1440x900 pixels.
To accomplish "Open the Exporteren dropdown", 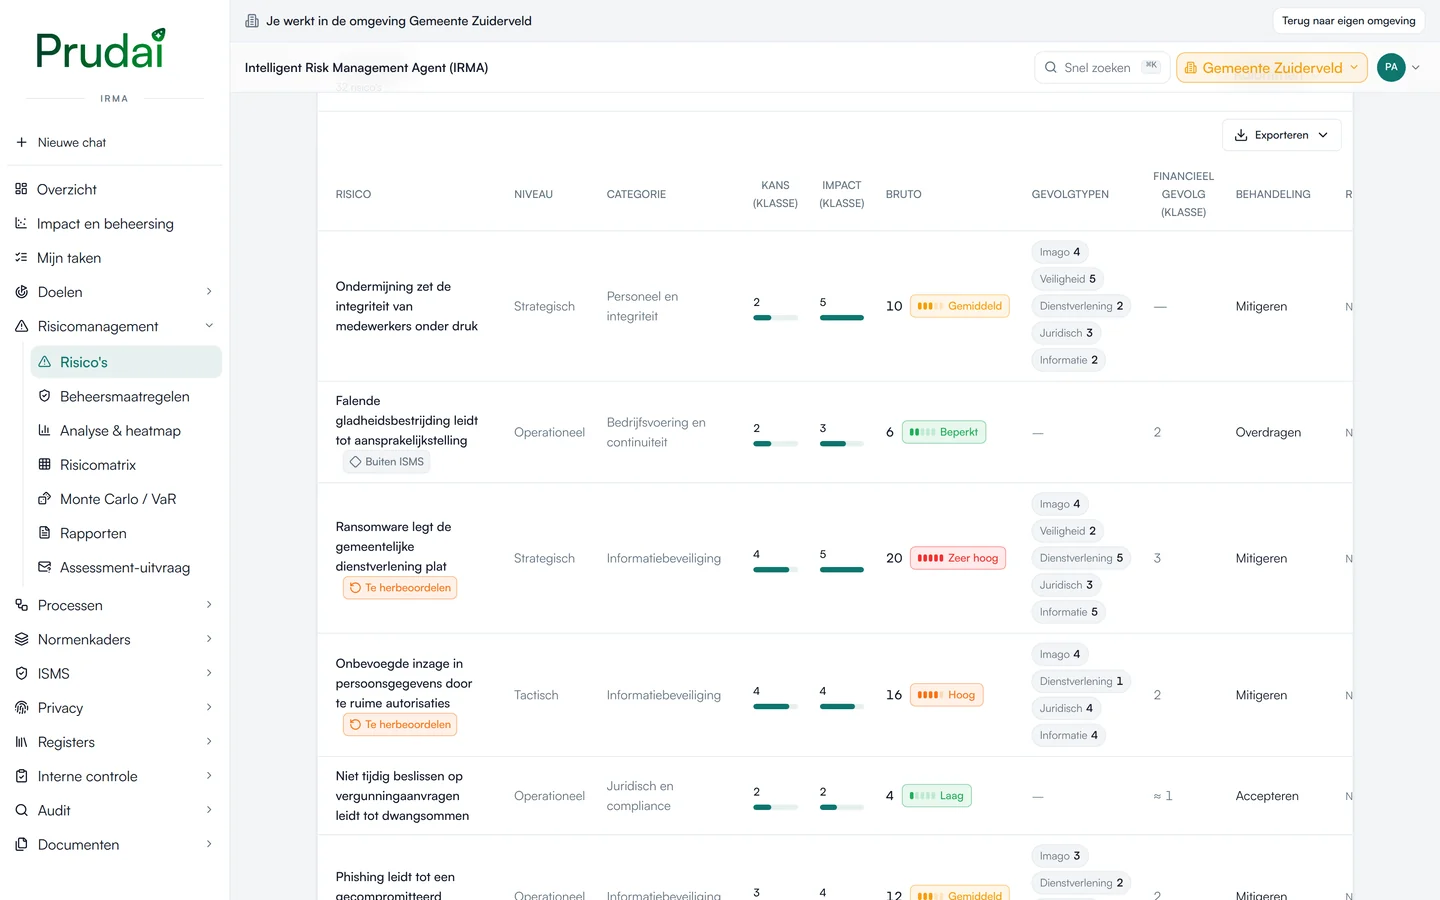I will click(x=1281, y=135).
